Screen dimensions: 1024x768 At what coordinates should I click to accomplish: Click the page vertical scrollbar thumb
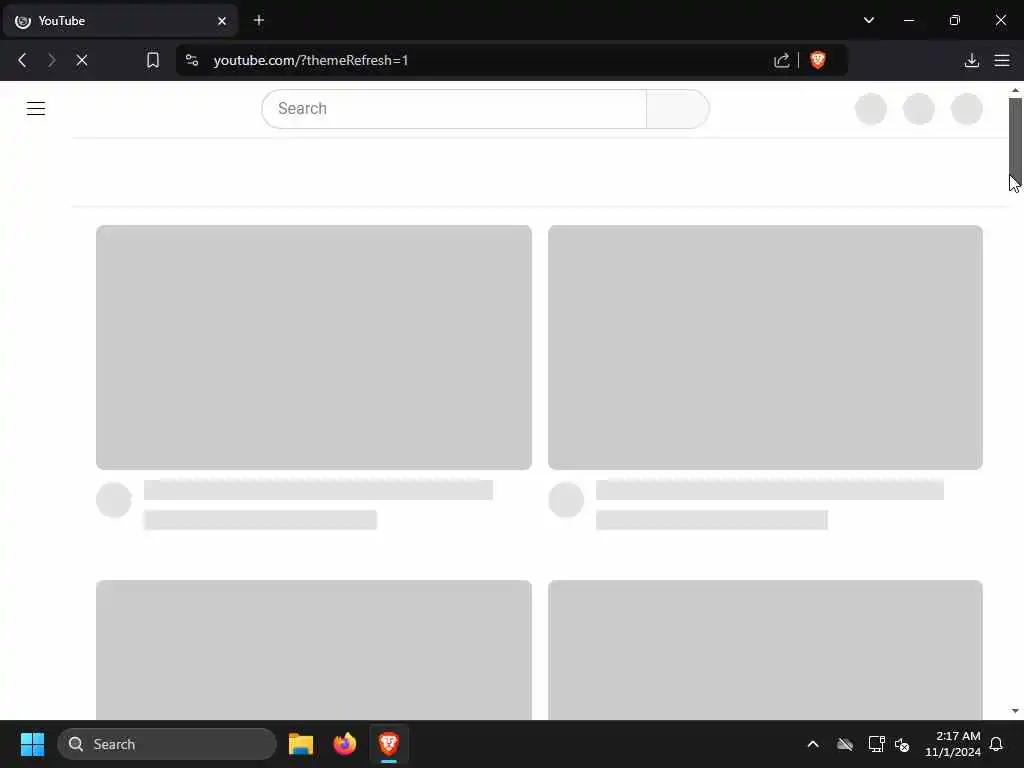pyautogui.click(x=1015, y=140)
